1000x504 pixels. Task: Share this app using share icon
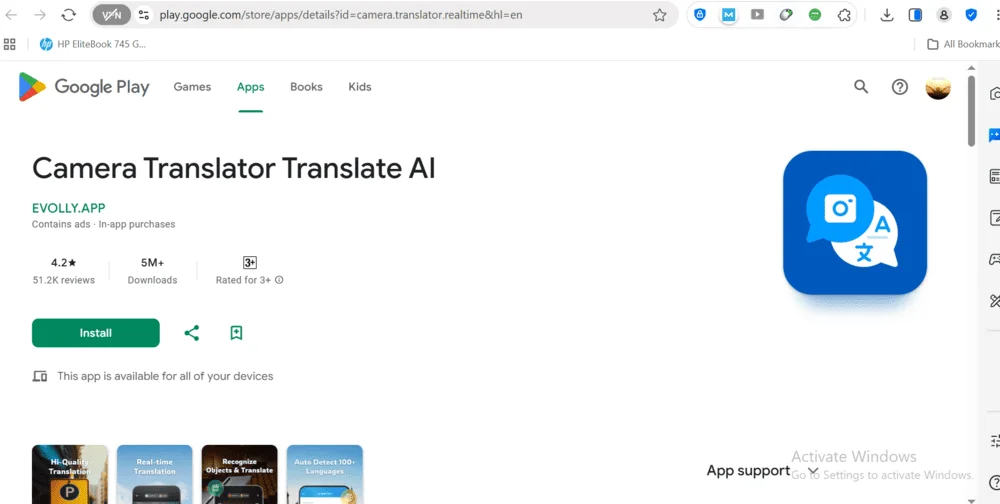[191, 333]
